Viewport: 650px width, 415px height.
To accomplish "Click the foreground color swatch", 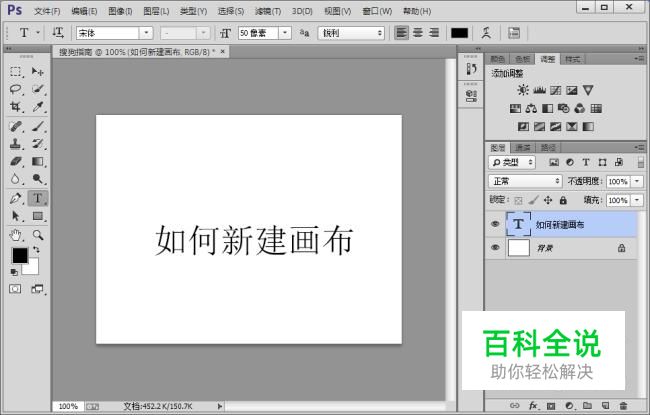I will click(19, 255).
